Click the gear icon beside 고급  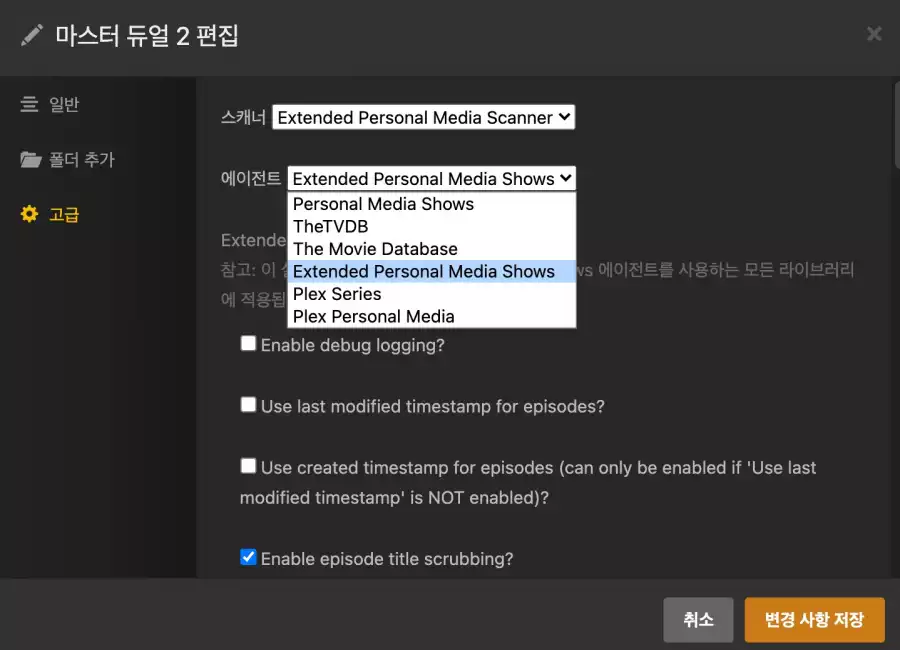coord(29,214)
